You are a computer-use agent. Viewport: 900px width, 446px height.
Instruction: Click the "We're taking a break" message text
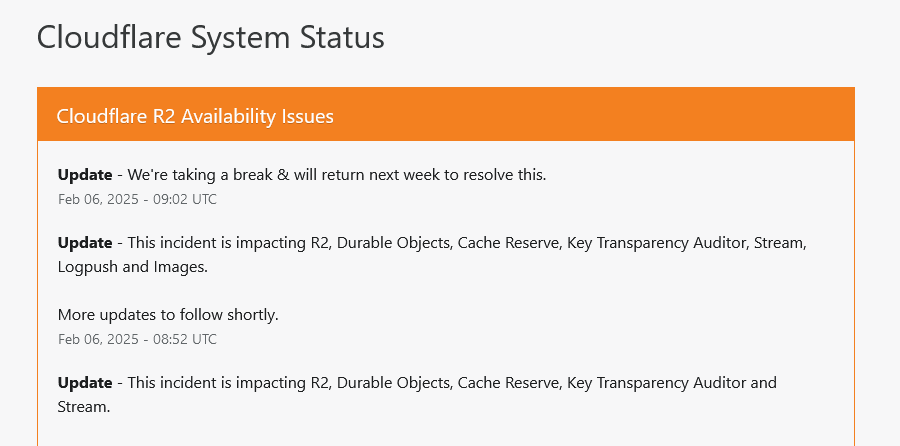click(337, 174)
